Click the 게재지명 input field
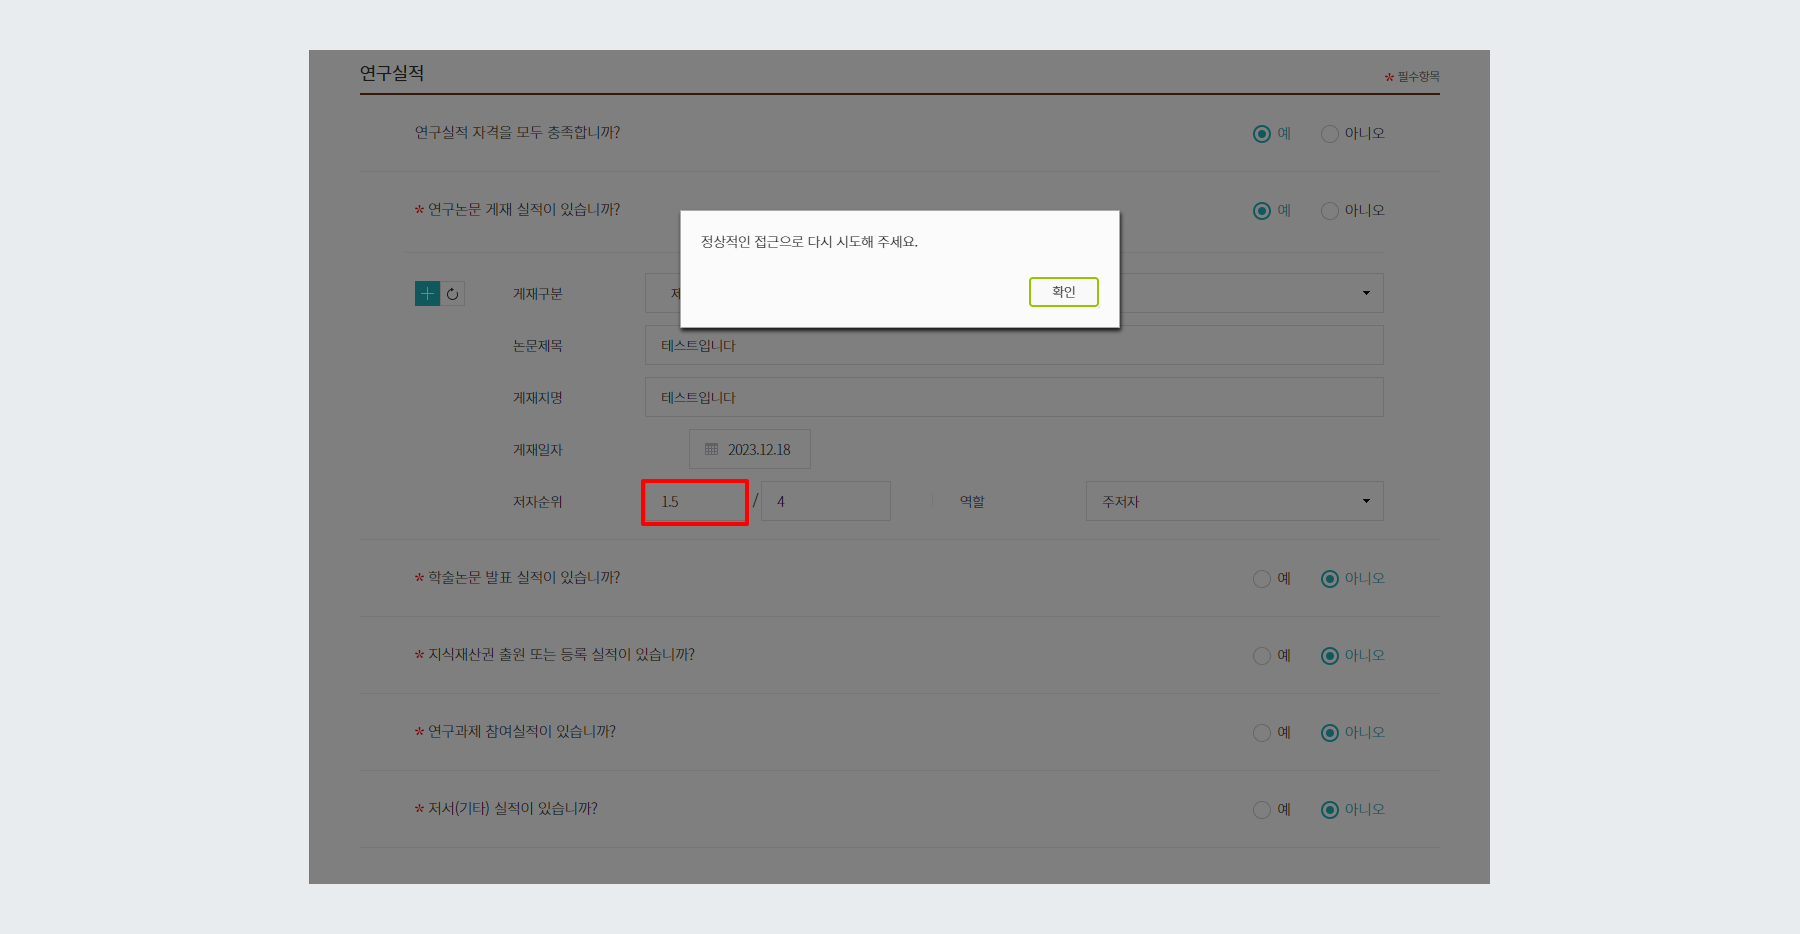The width and height of the screenshot is (1800, 934). pos(1014,397)
